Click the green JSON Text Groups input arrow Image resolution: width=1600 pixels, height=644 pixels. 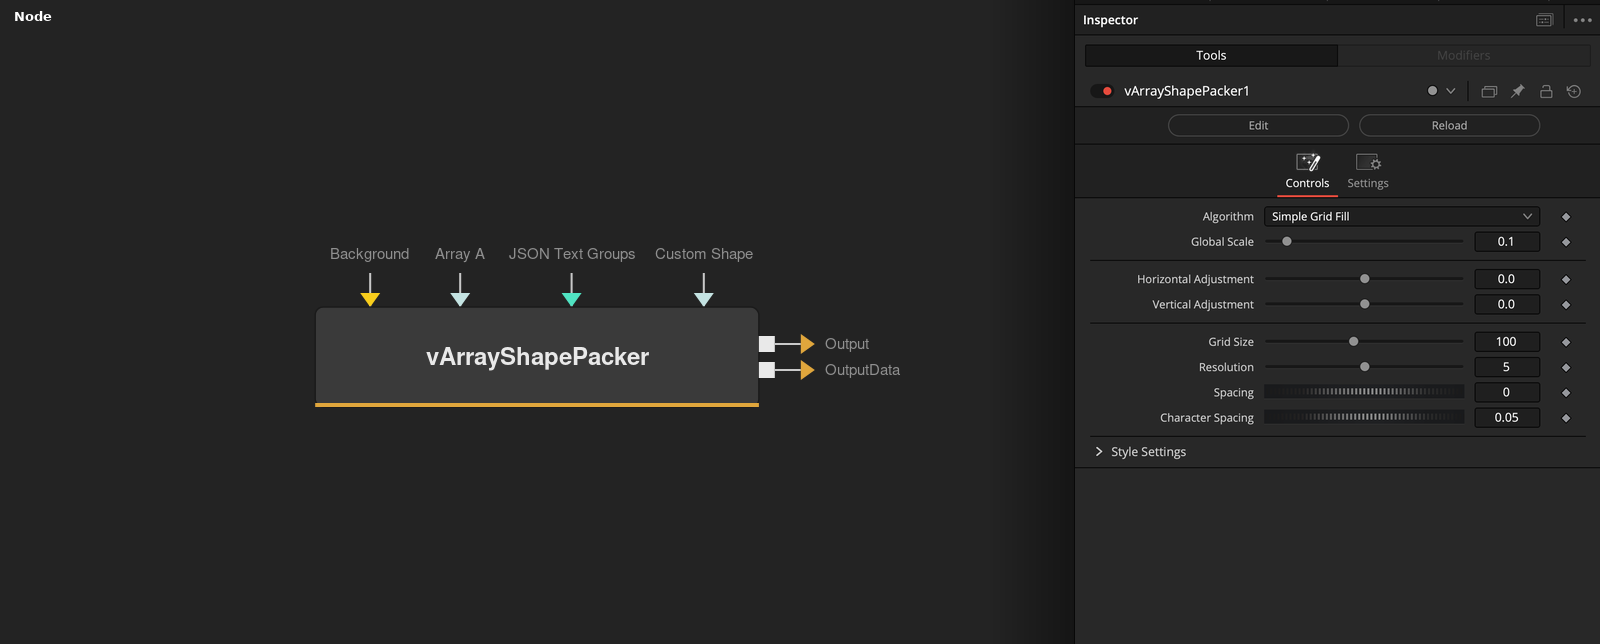pyautogui.click(x=572, y=299)
